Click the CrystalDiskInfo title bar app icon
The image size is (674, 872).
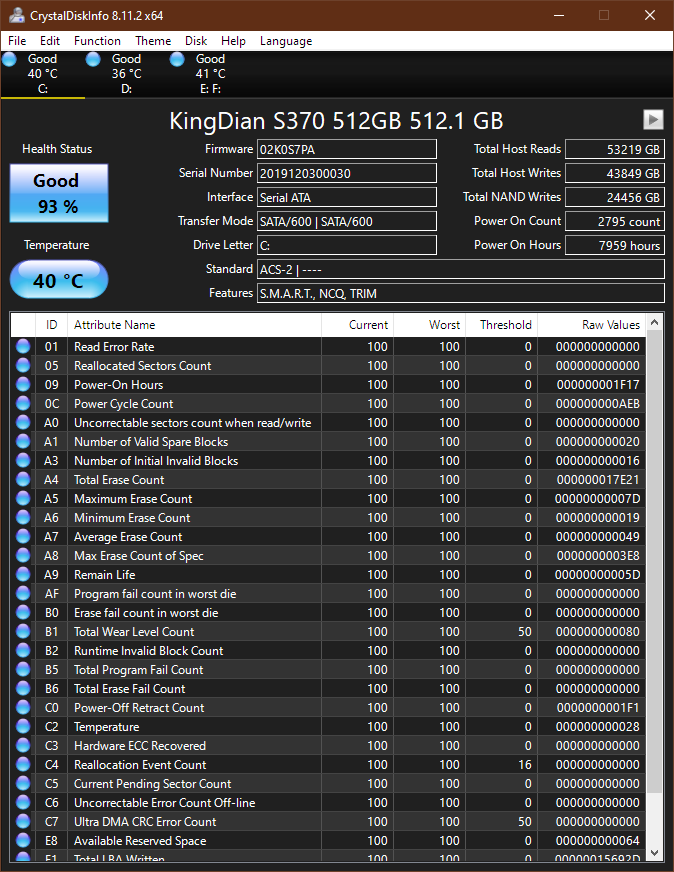click(17, 15)
